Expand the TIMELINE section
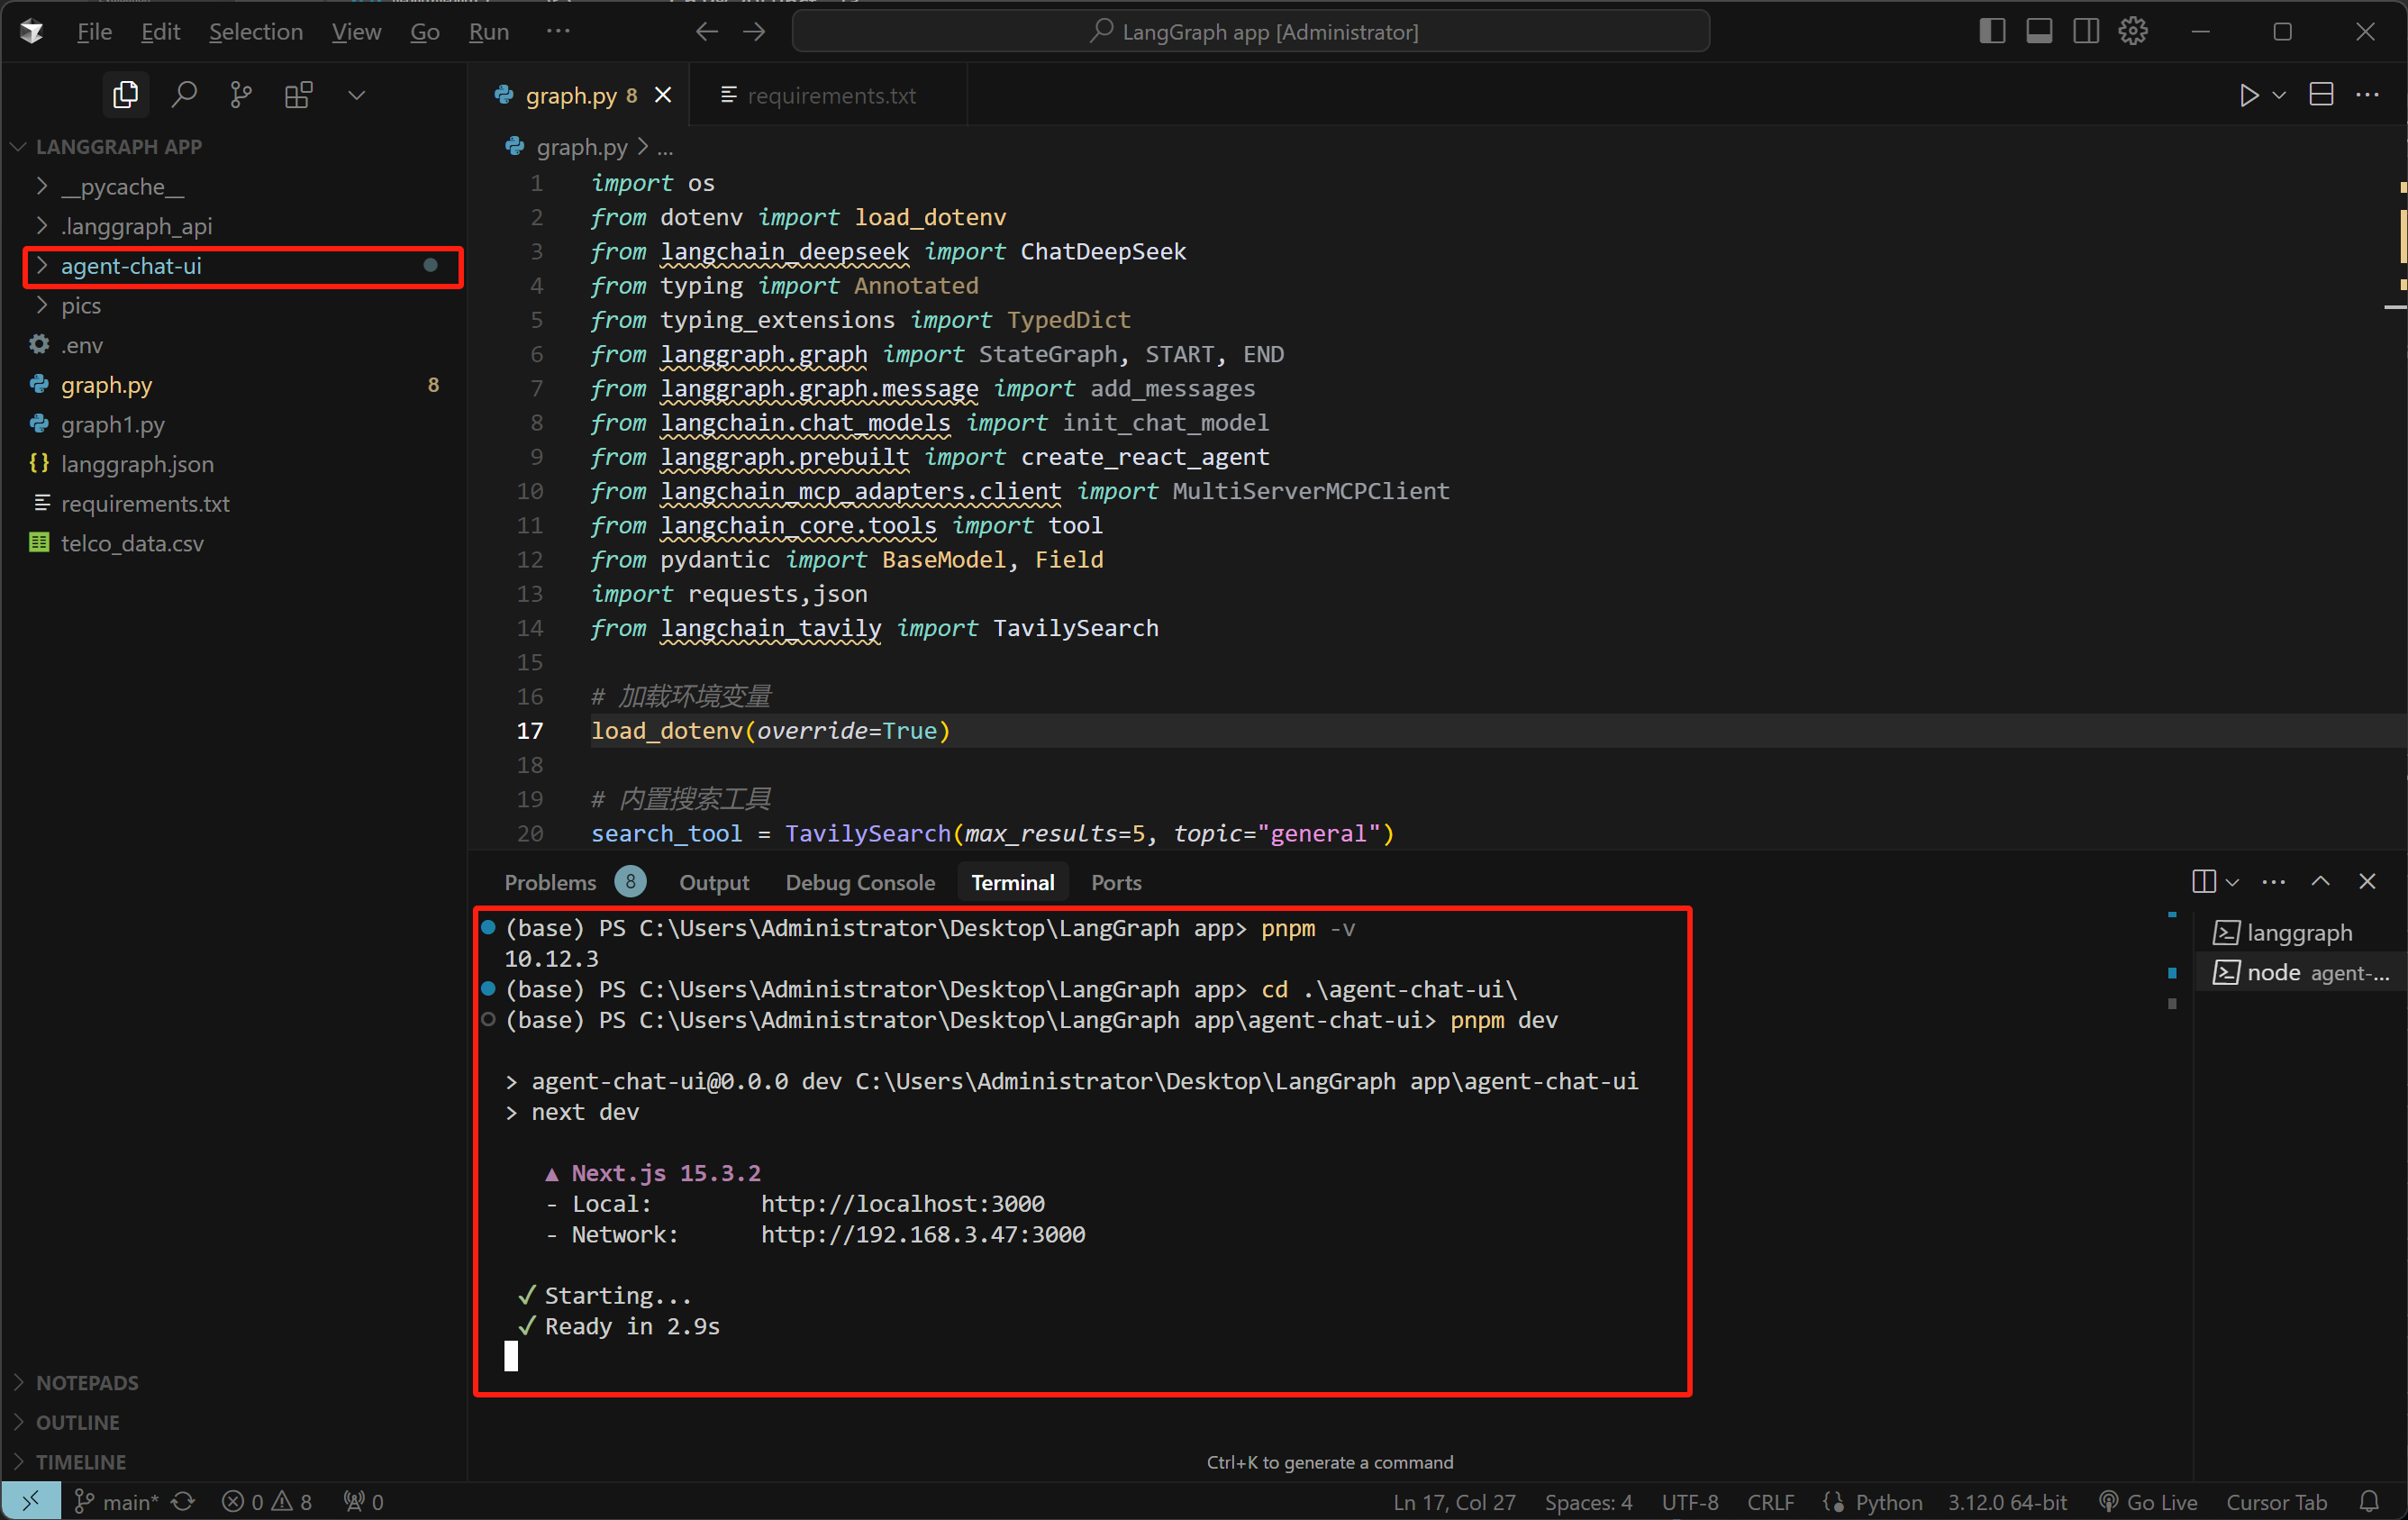2408x1520 pixels. [234, 1462]
